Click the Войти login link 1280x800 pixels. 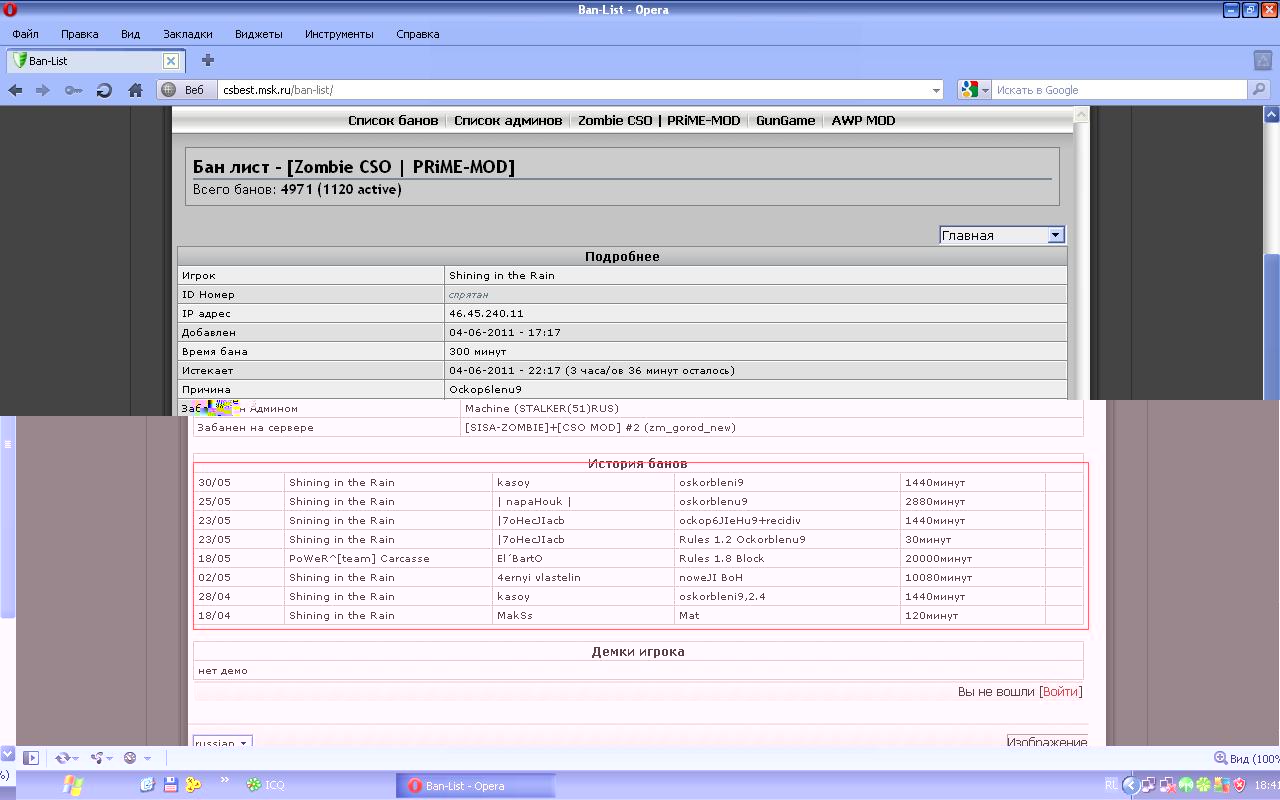1060,691
